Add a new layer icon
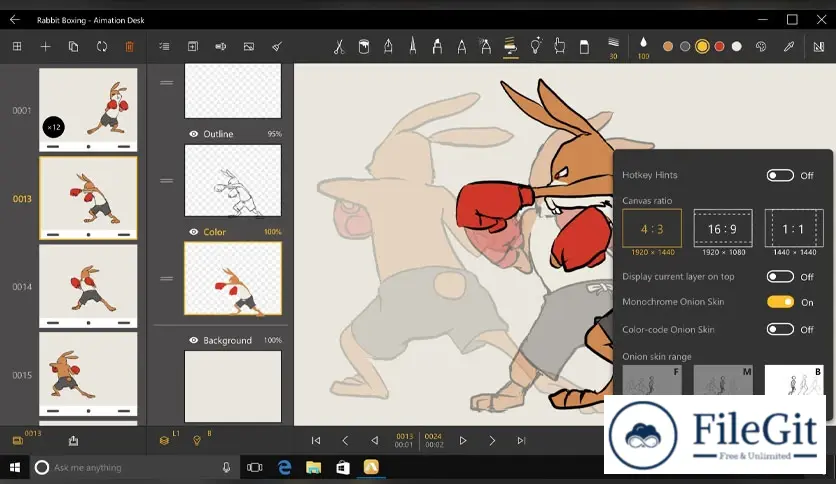836x484 pixels. point(192,46)
